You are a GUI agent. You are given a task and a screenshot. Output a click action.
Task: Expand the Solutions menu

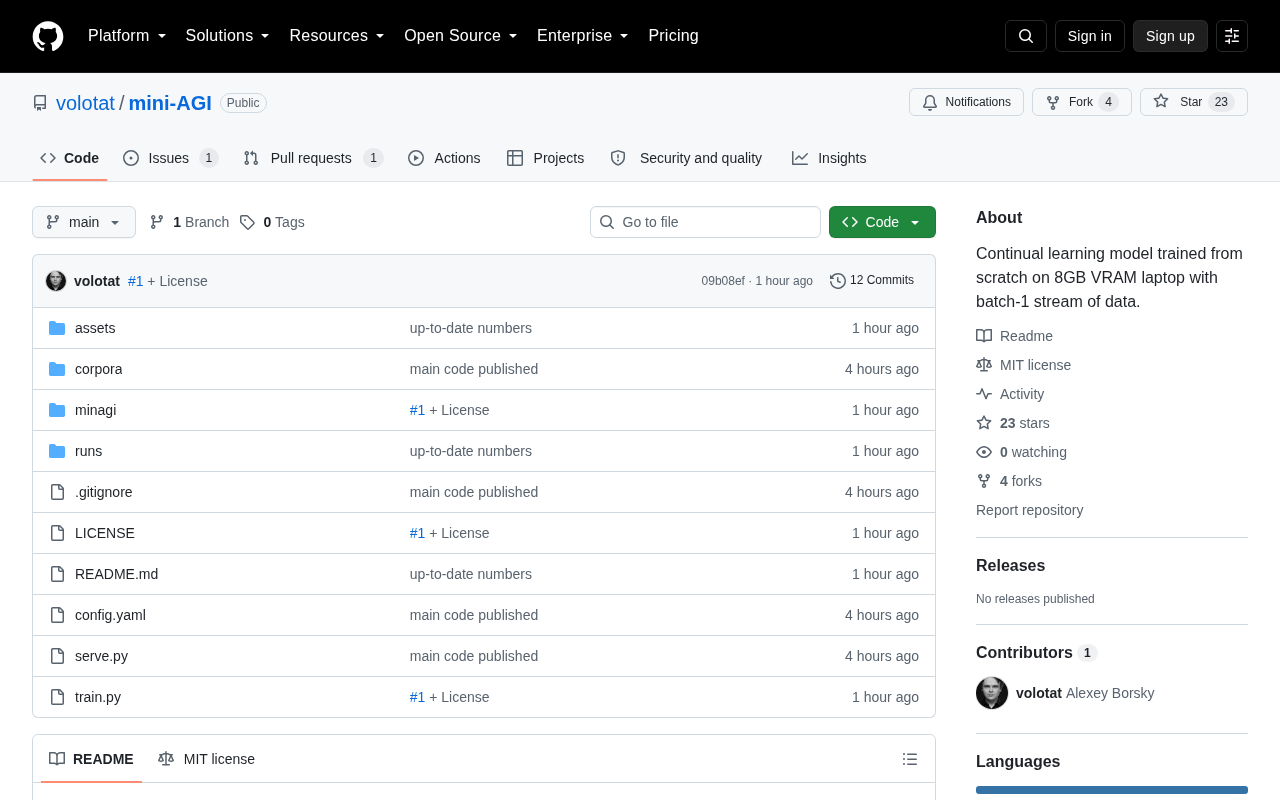(x=228, y=36)
